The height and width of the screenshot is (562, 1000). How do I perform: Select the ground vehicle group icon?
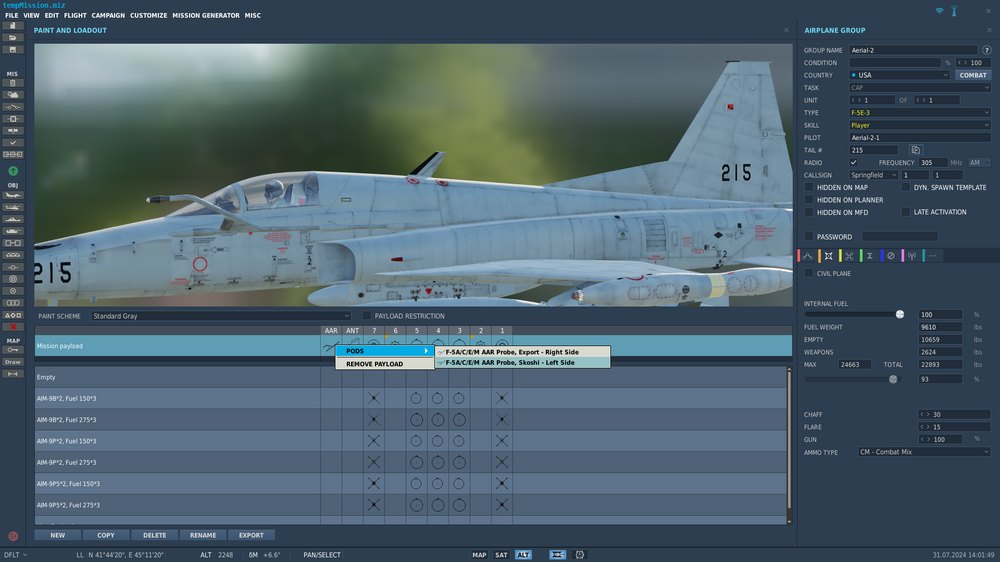(12, 231)
